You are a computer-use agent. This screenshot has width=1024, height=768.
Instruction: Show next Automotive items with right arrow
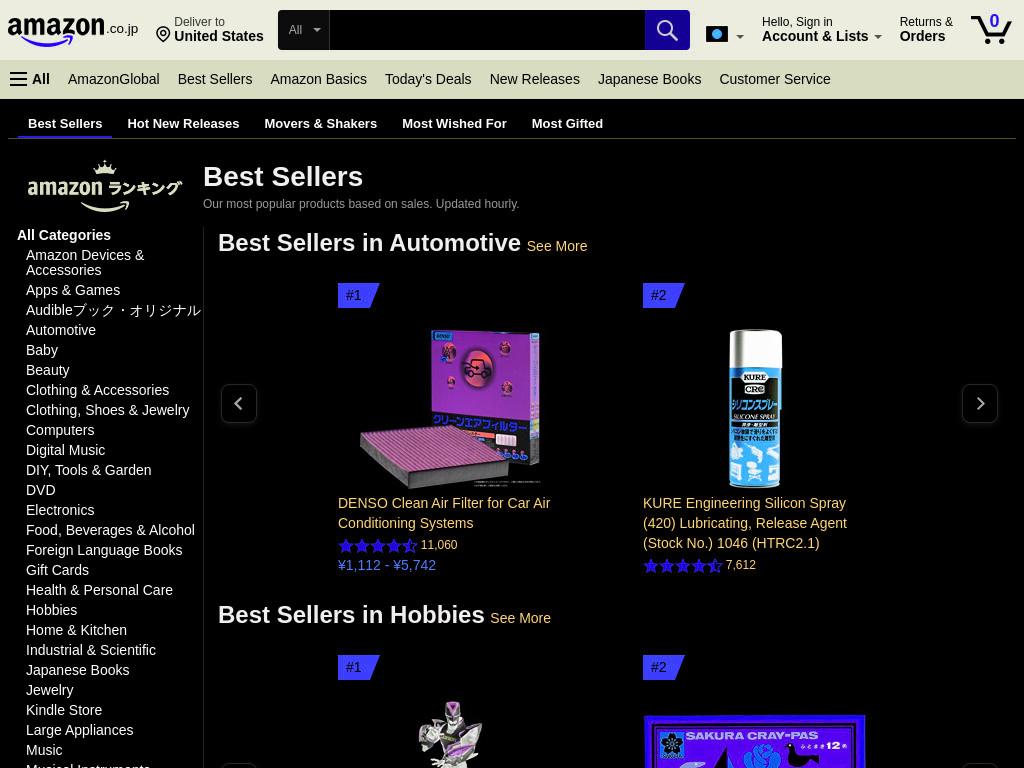[x=980, y=404]
